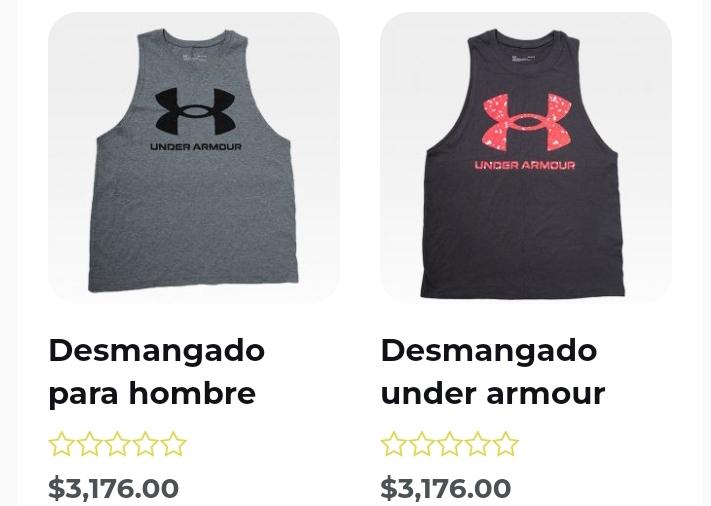Open the 'Desmangado under armour' product title
This screenshot has width=711, height=506.
click(493, 371)
